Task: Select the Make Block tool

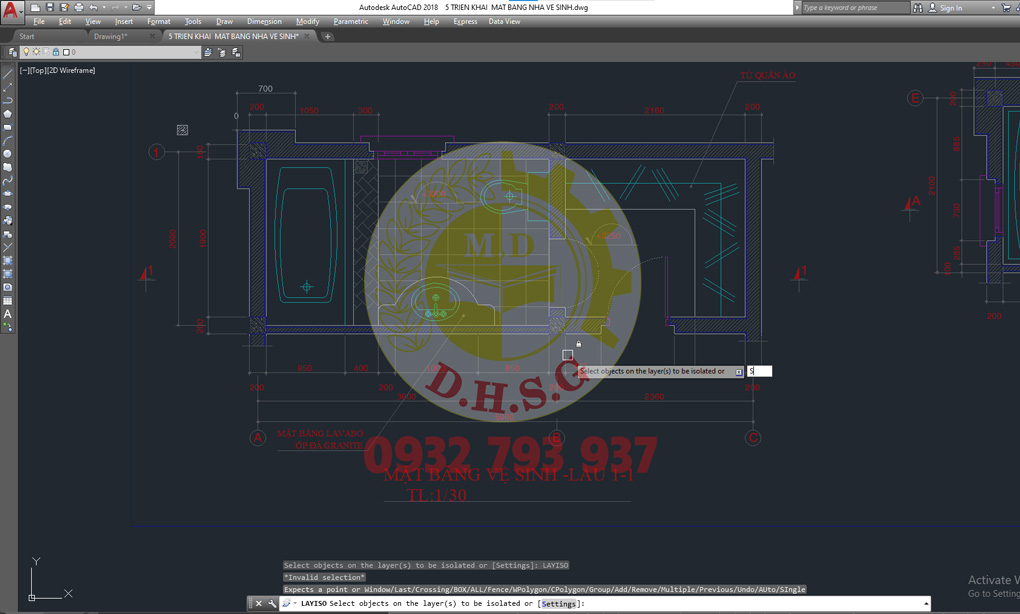Action: coord(8,234)
